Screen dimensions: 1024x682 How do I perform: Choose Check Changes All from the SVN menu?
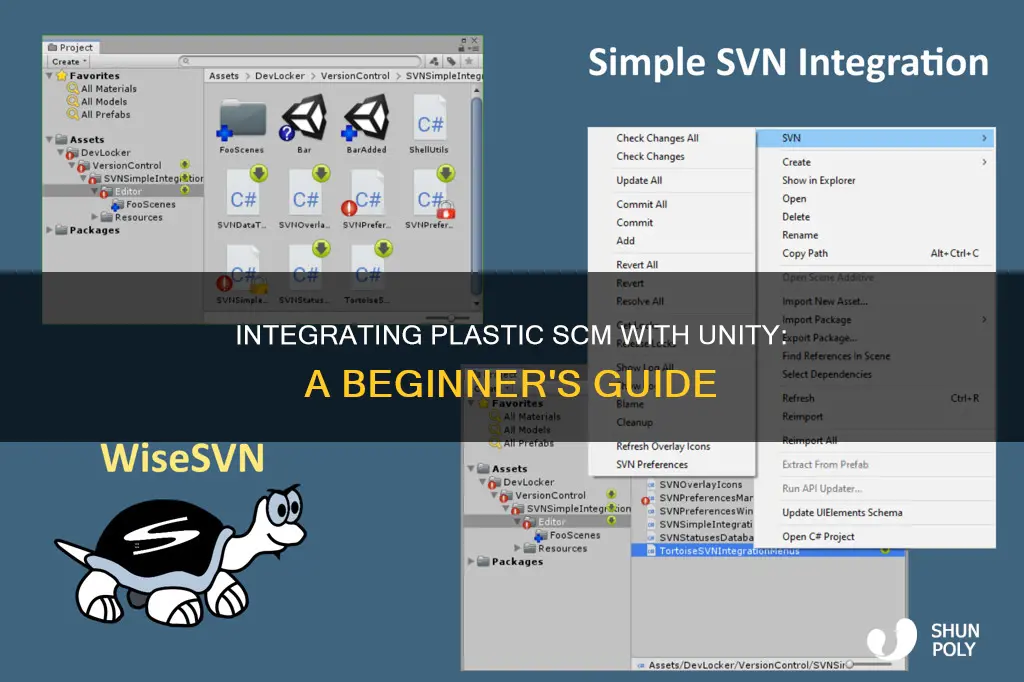tap(657, 138)
